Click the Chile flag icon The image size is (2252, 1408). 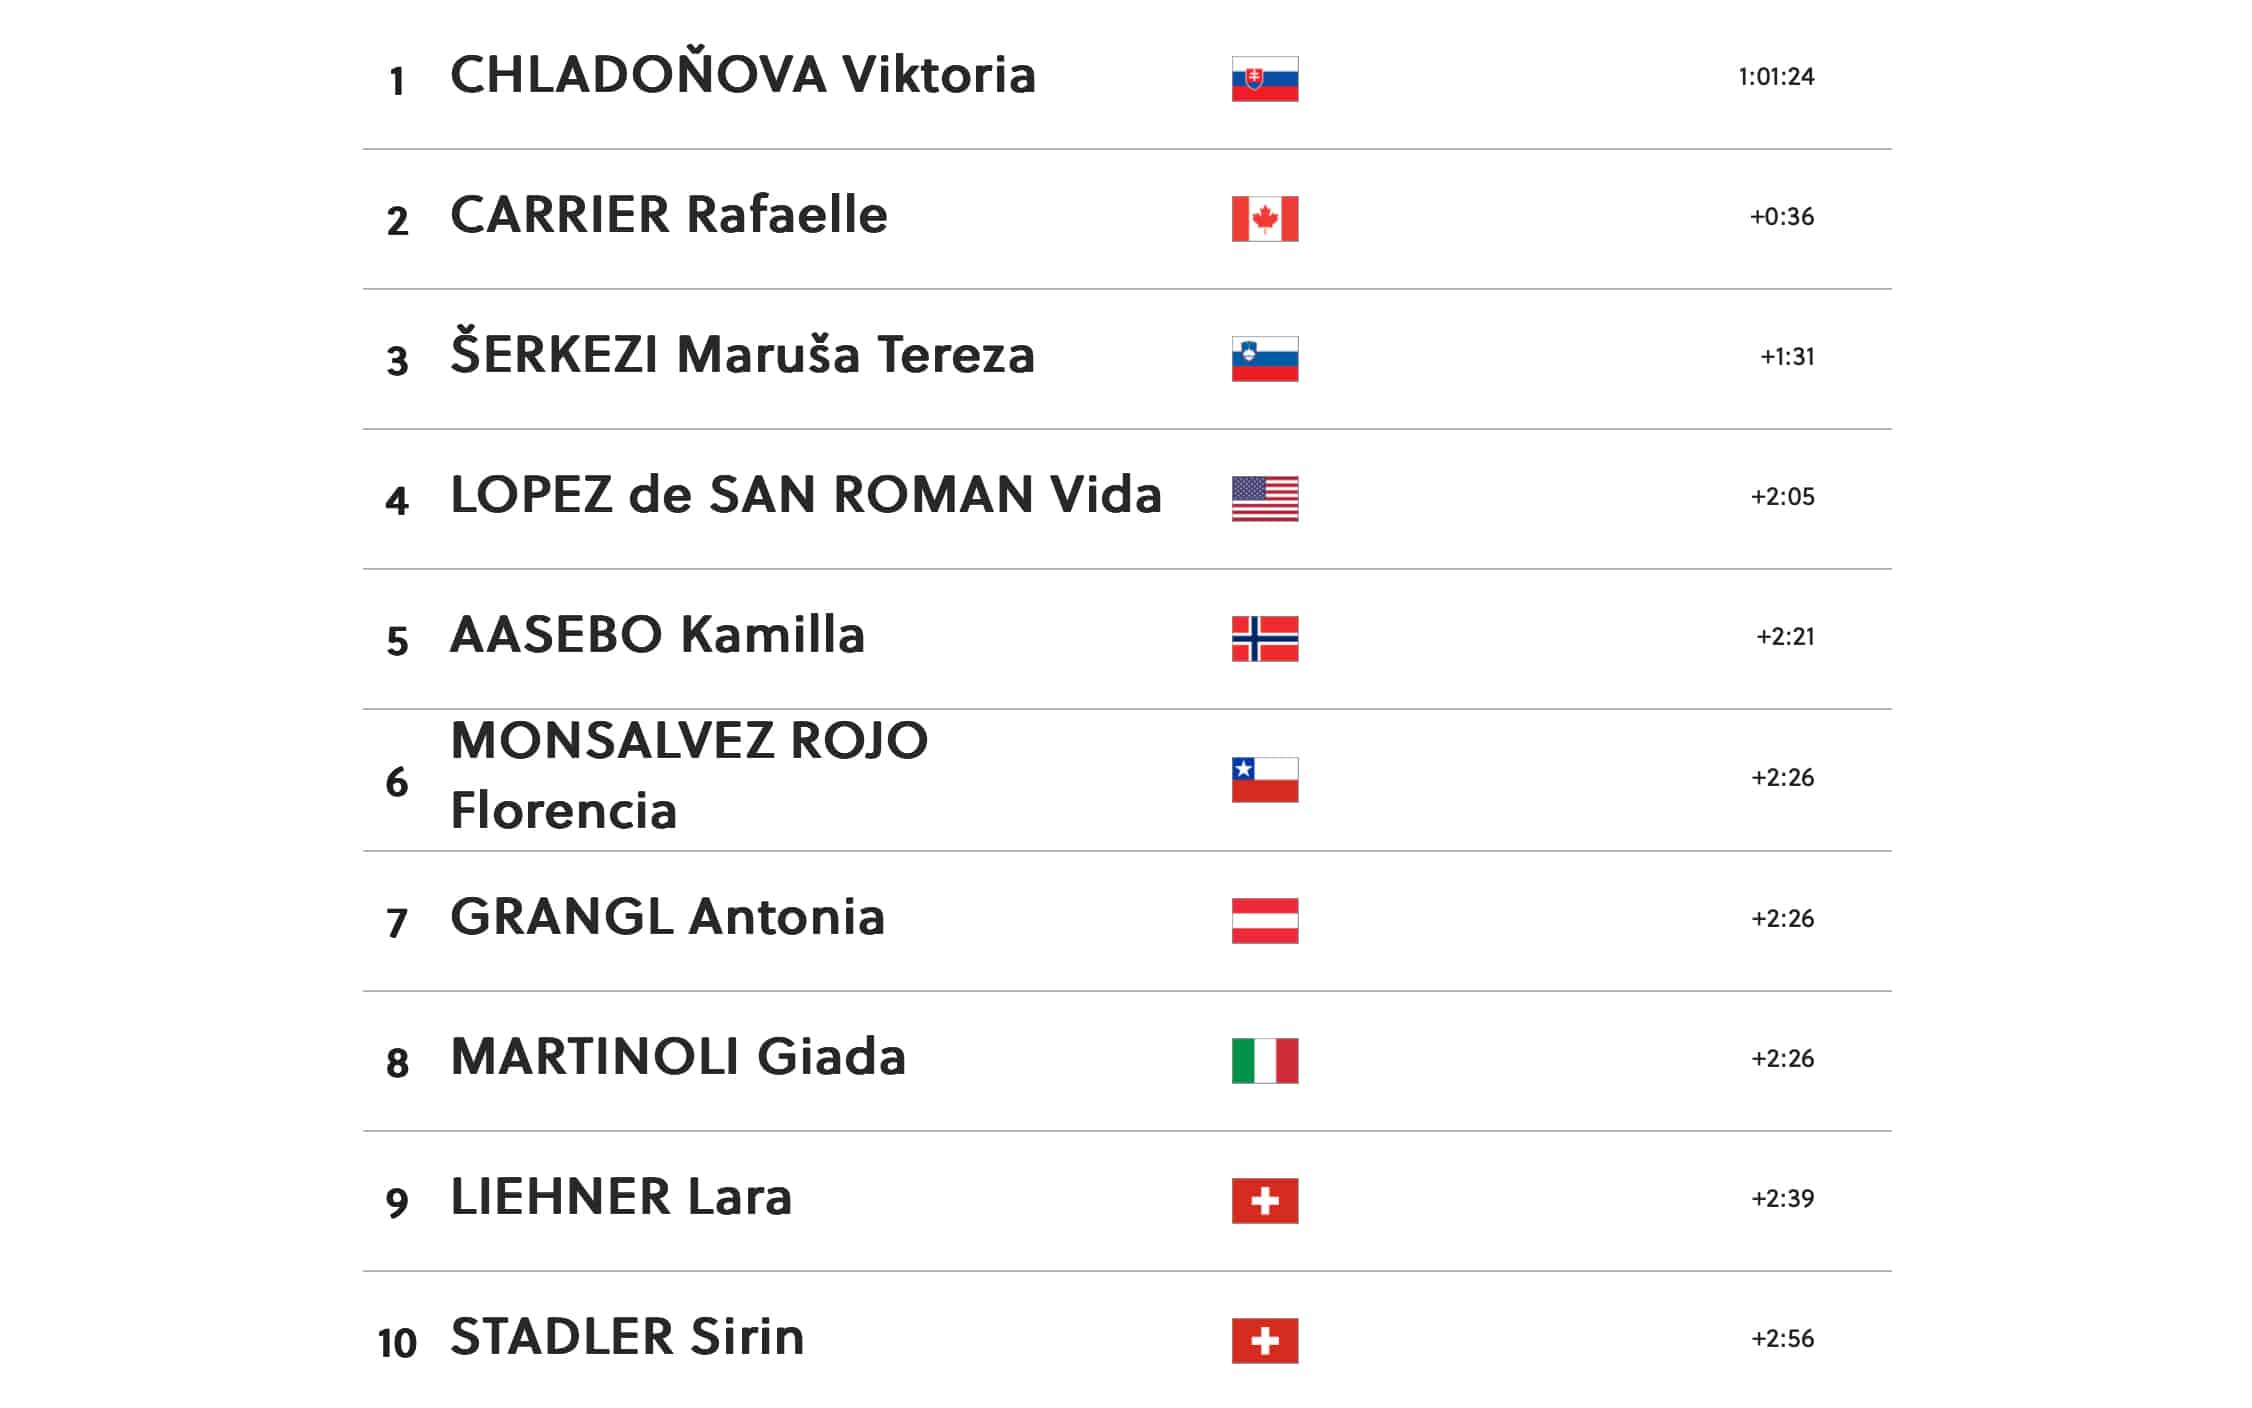point(1264,780)
